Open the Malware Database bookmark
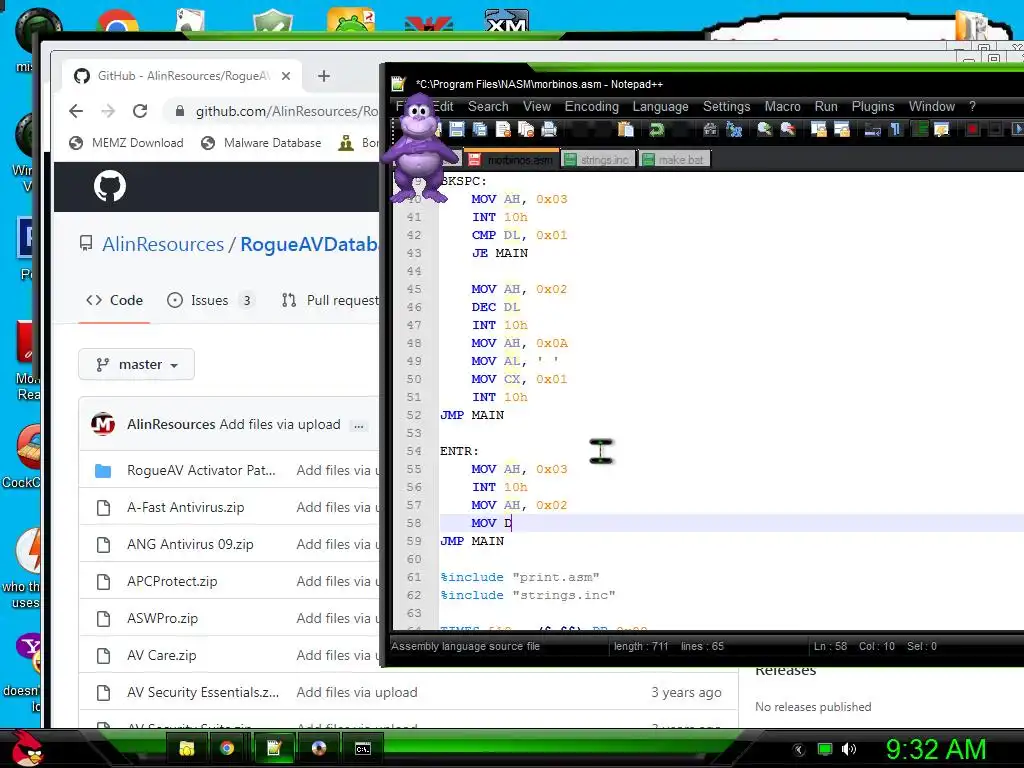This screenshot has width=1024, height=768. (x=261, y=142)
